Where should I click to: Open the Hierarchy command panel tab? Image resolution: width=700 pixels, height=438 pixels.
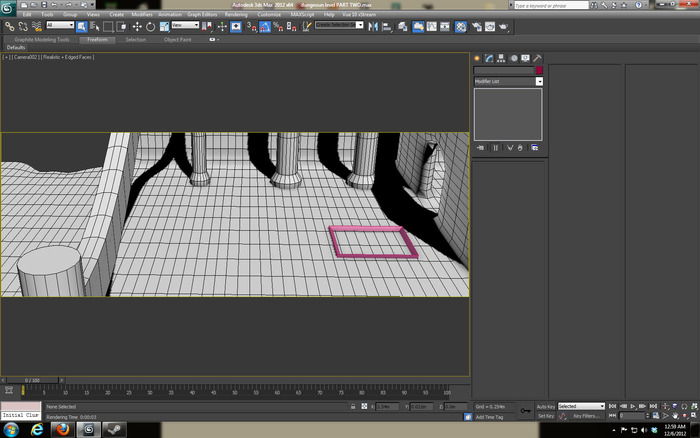(x=501, y=58)
